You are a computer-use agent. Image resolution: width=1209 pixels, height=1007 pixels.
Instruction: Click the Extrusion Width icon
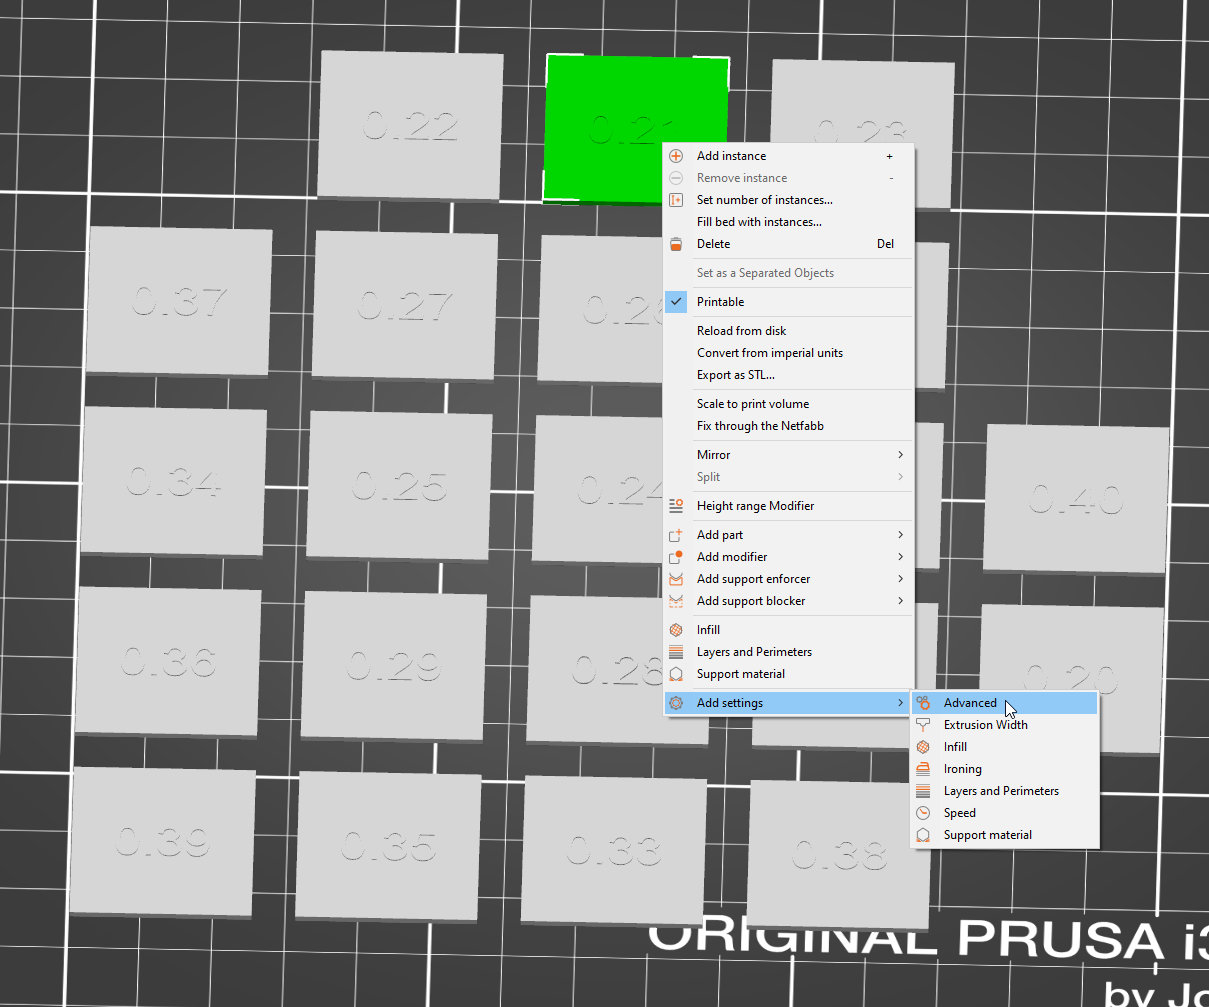pos(923,725)
